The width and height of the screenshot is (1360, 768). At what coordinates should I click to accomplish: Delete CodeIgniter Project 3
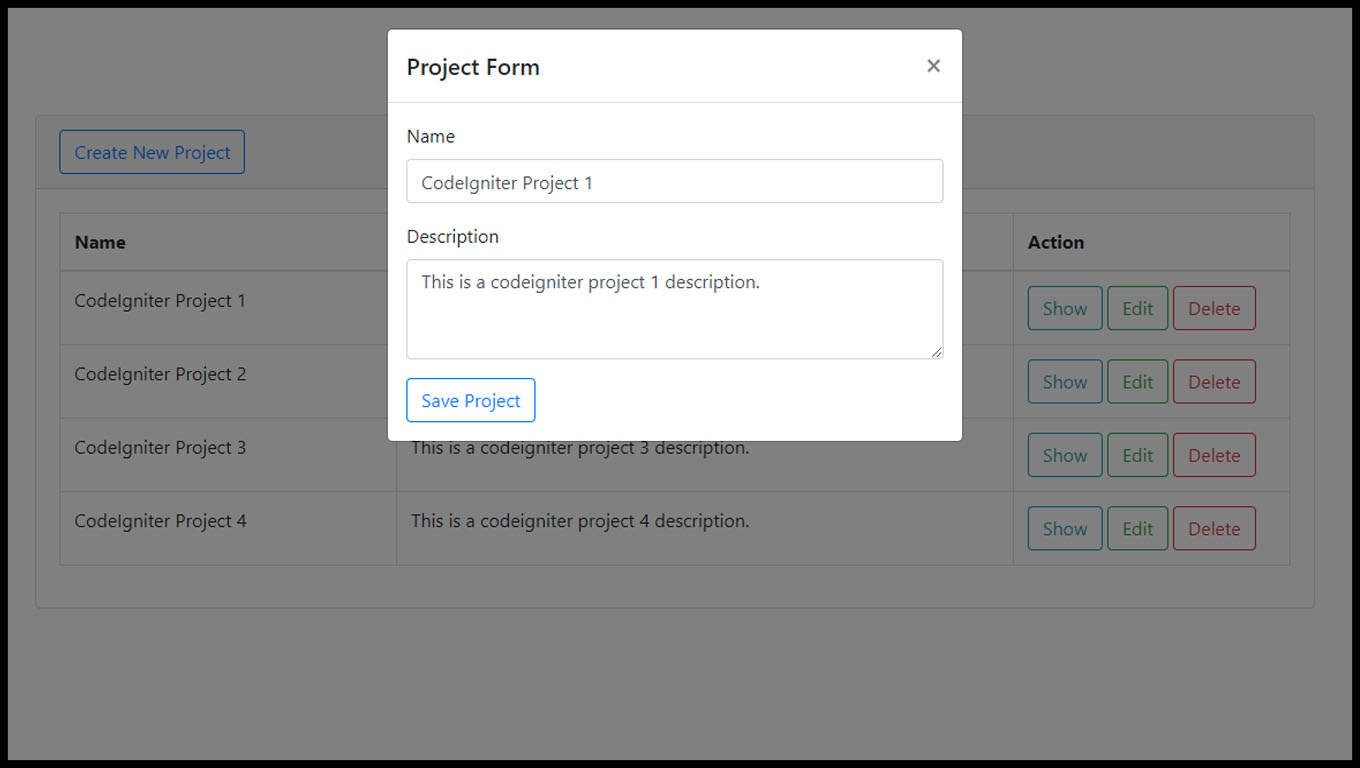coord(1214,455)
